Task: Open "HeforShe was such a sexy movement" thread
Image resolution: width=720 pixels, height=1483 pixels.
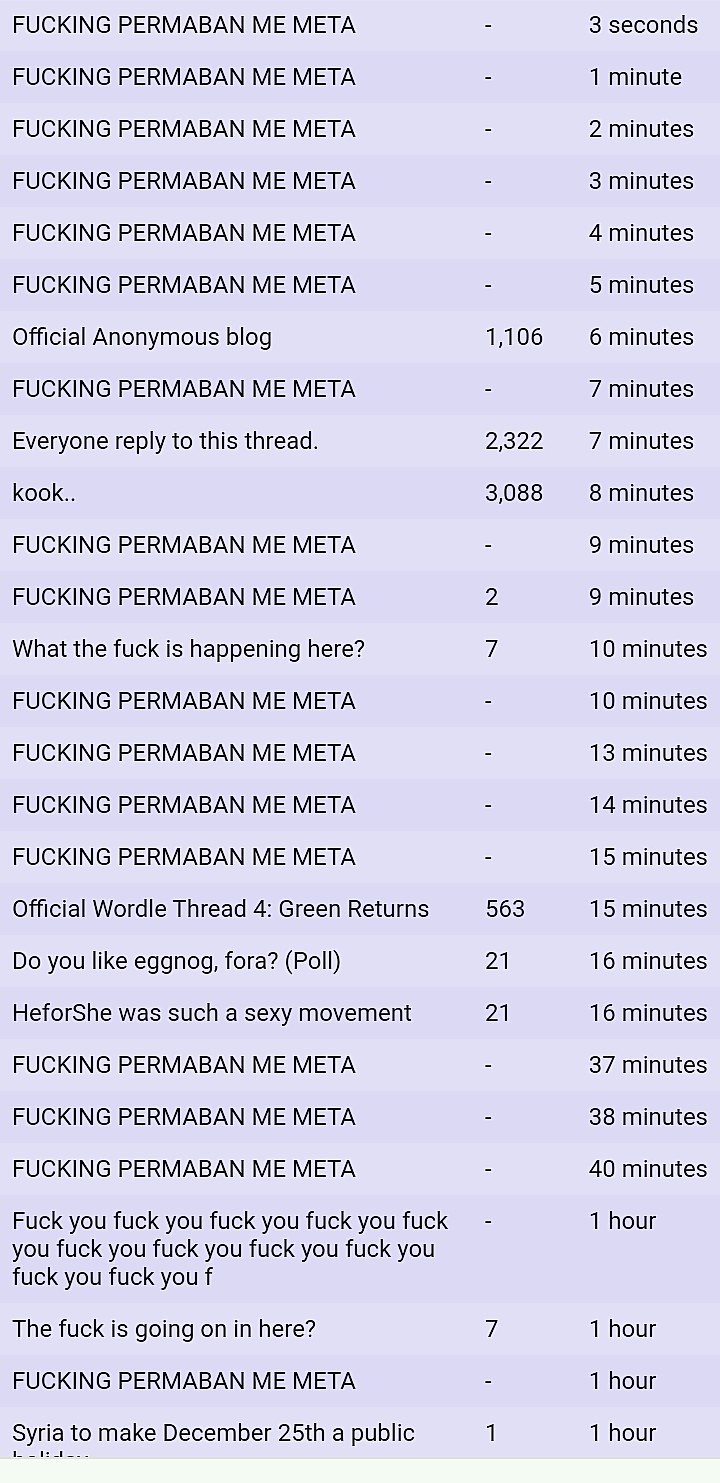Action: [211, 1013]
